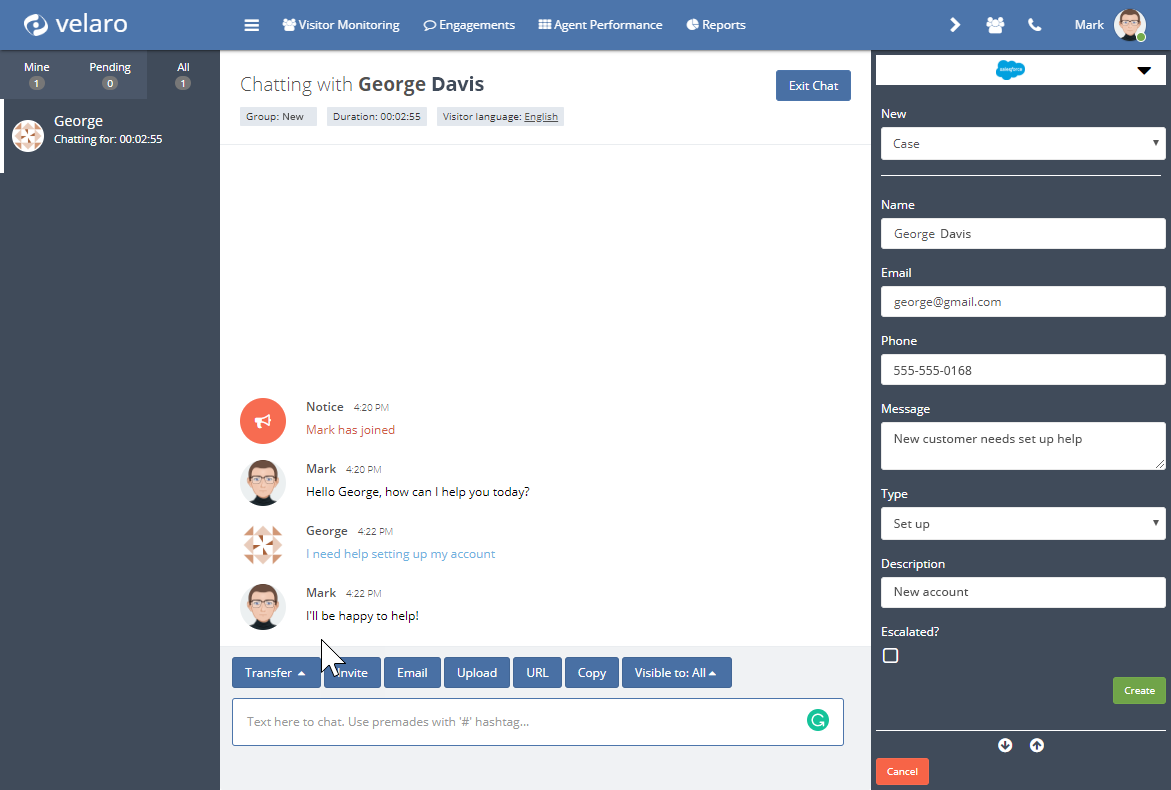Open Mark's profile avatar
Image resolution: width=1171 pixels, height=790 pixels.
(x=1129, y=25)
